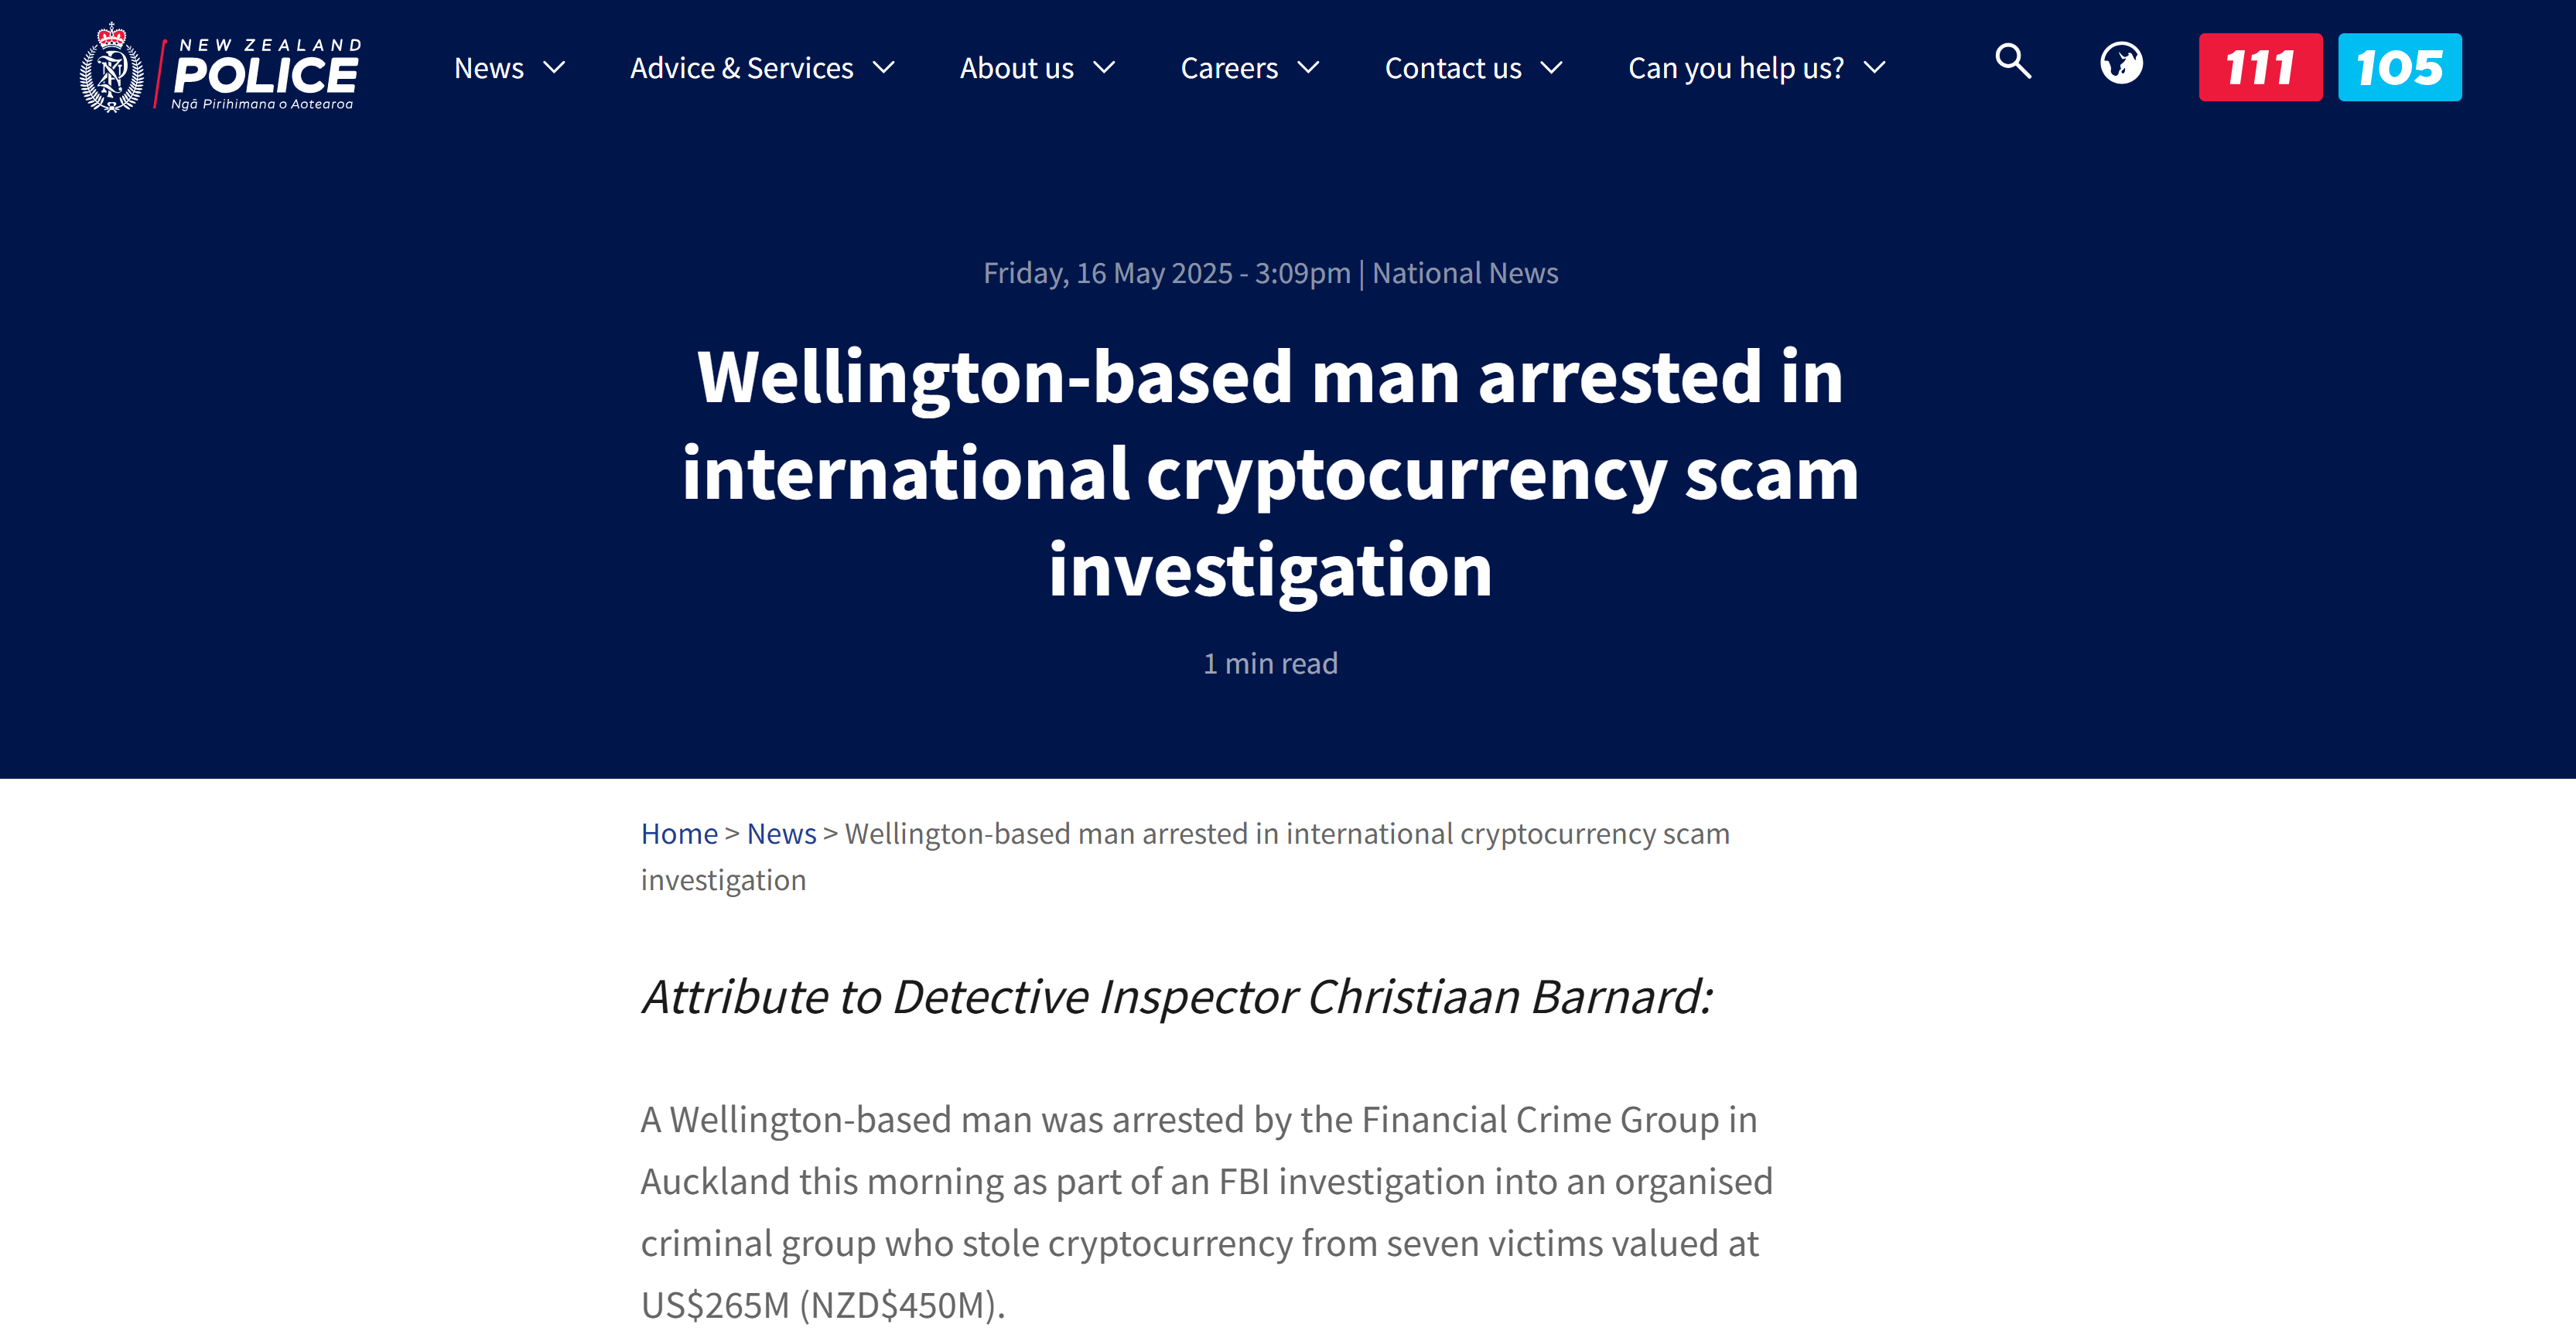Open the Contact us menu
2576x1341 pixels.
(x=1453, y=68)
